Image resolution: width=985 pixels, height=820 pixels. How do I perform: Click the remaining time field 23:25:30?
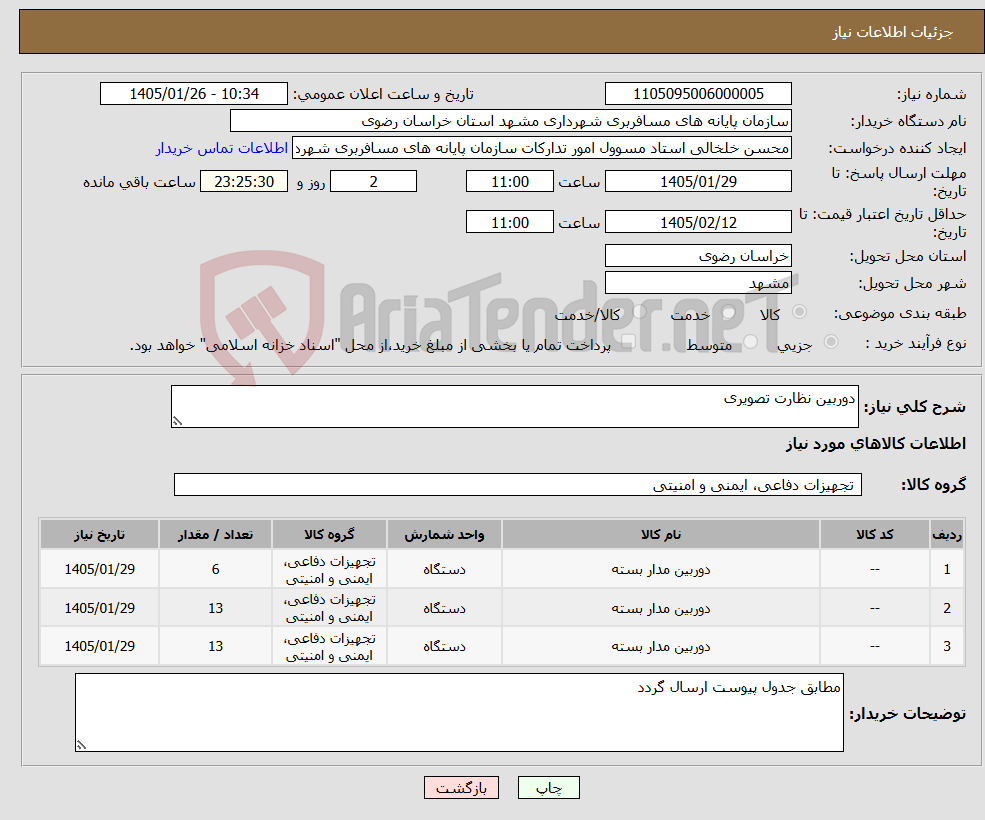click(244, 182)
